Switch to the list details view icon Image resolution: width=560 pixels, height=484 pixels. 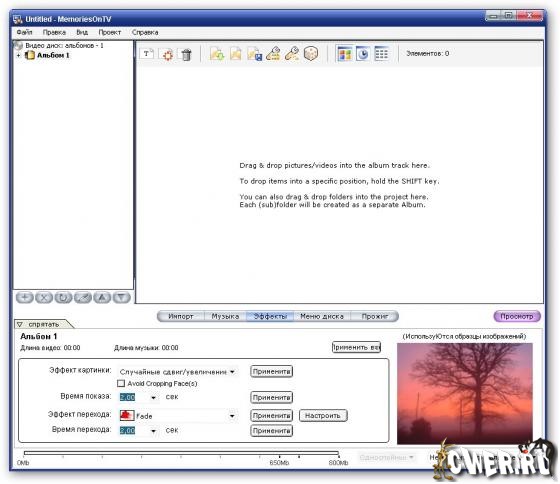(381, 54)
